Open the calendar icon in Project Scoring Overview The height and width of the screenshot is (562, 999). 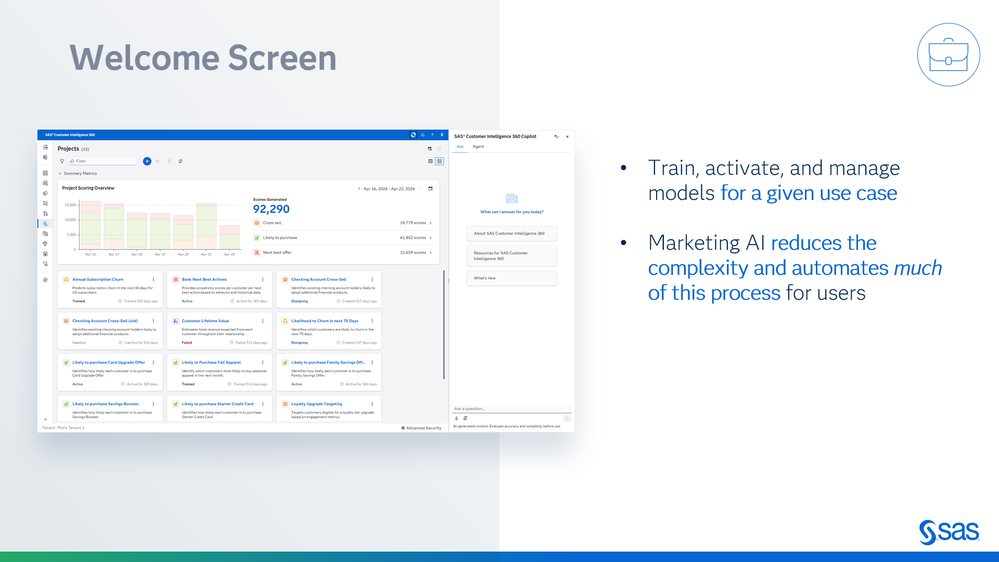[x=430, y=189]
